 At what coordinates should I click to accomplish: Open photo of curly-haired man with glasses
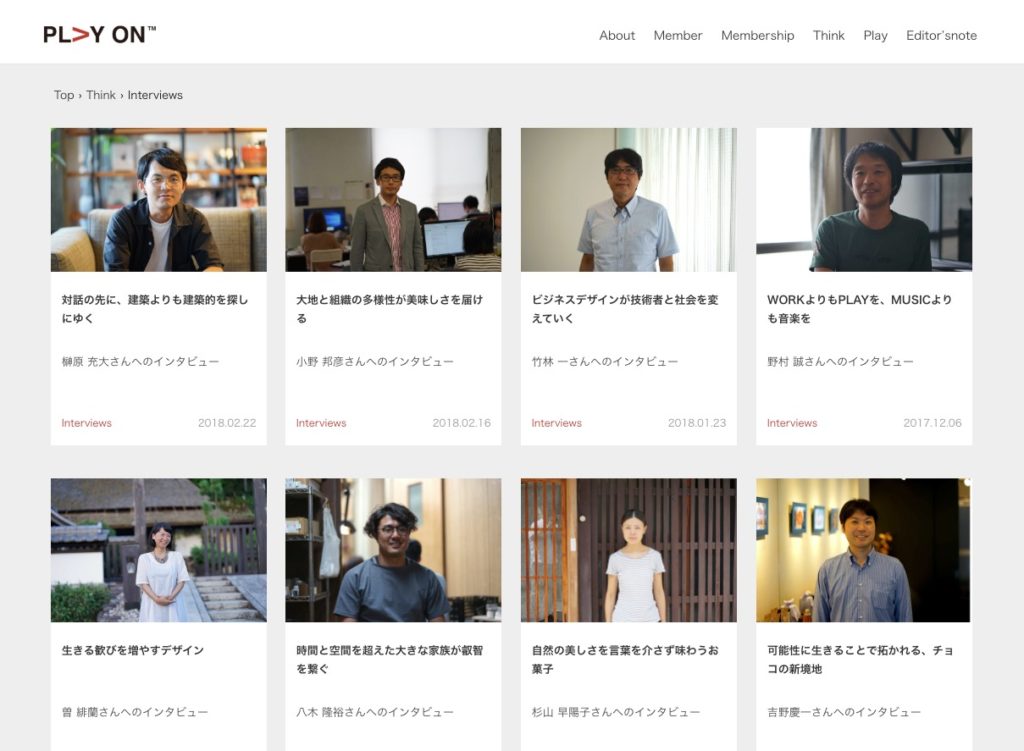tap(393, 550)
